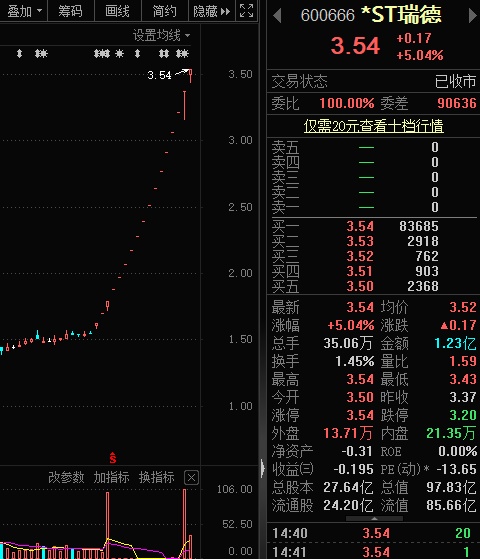
Task: Select the 14:41 trade tick row
Action: pyautogui.click(x=373, y=552)
